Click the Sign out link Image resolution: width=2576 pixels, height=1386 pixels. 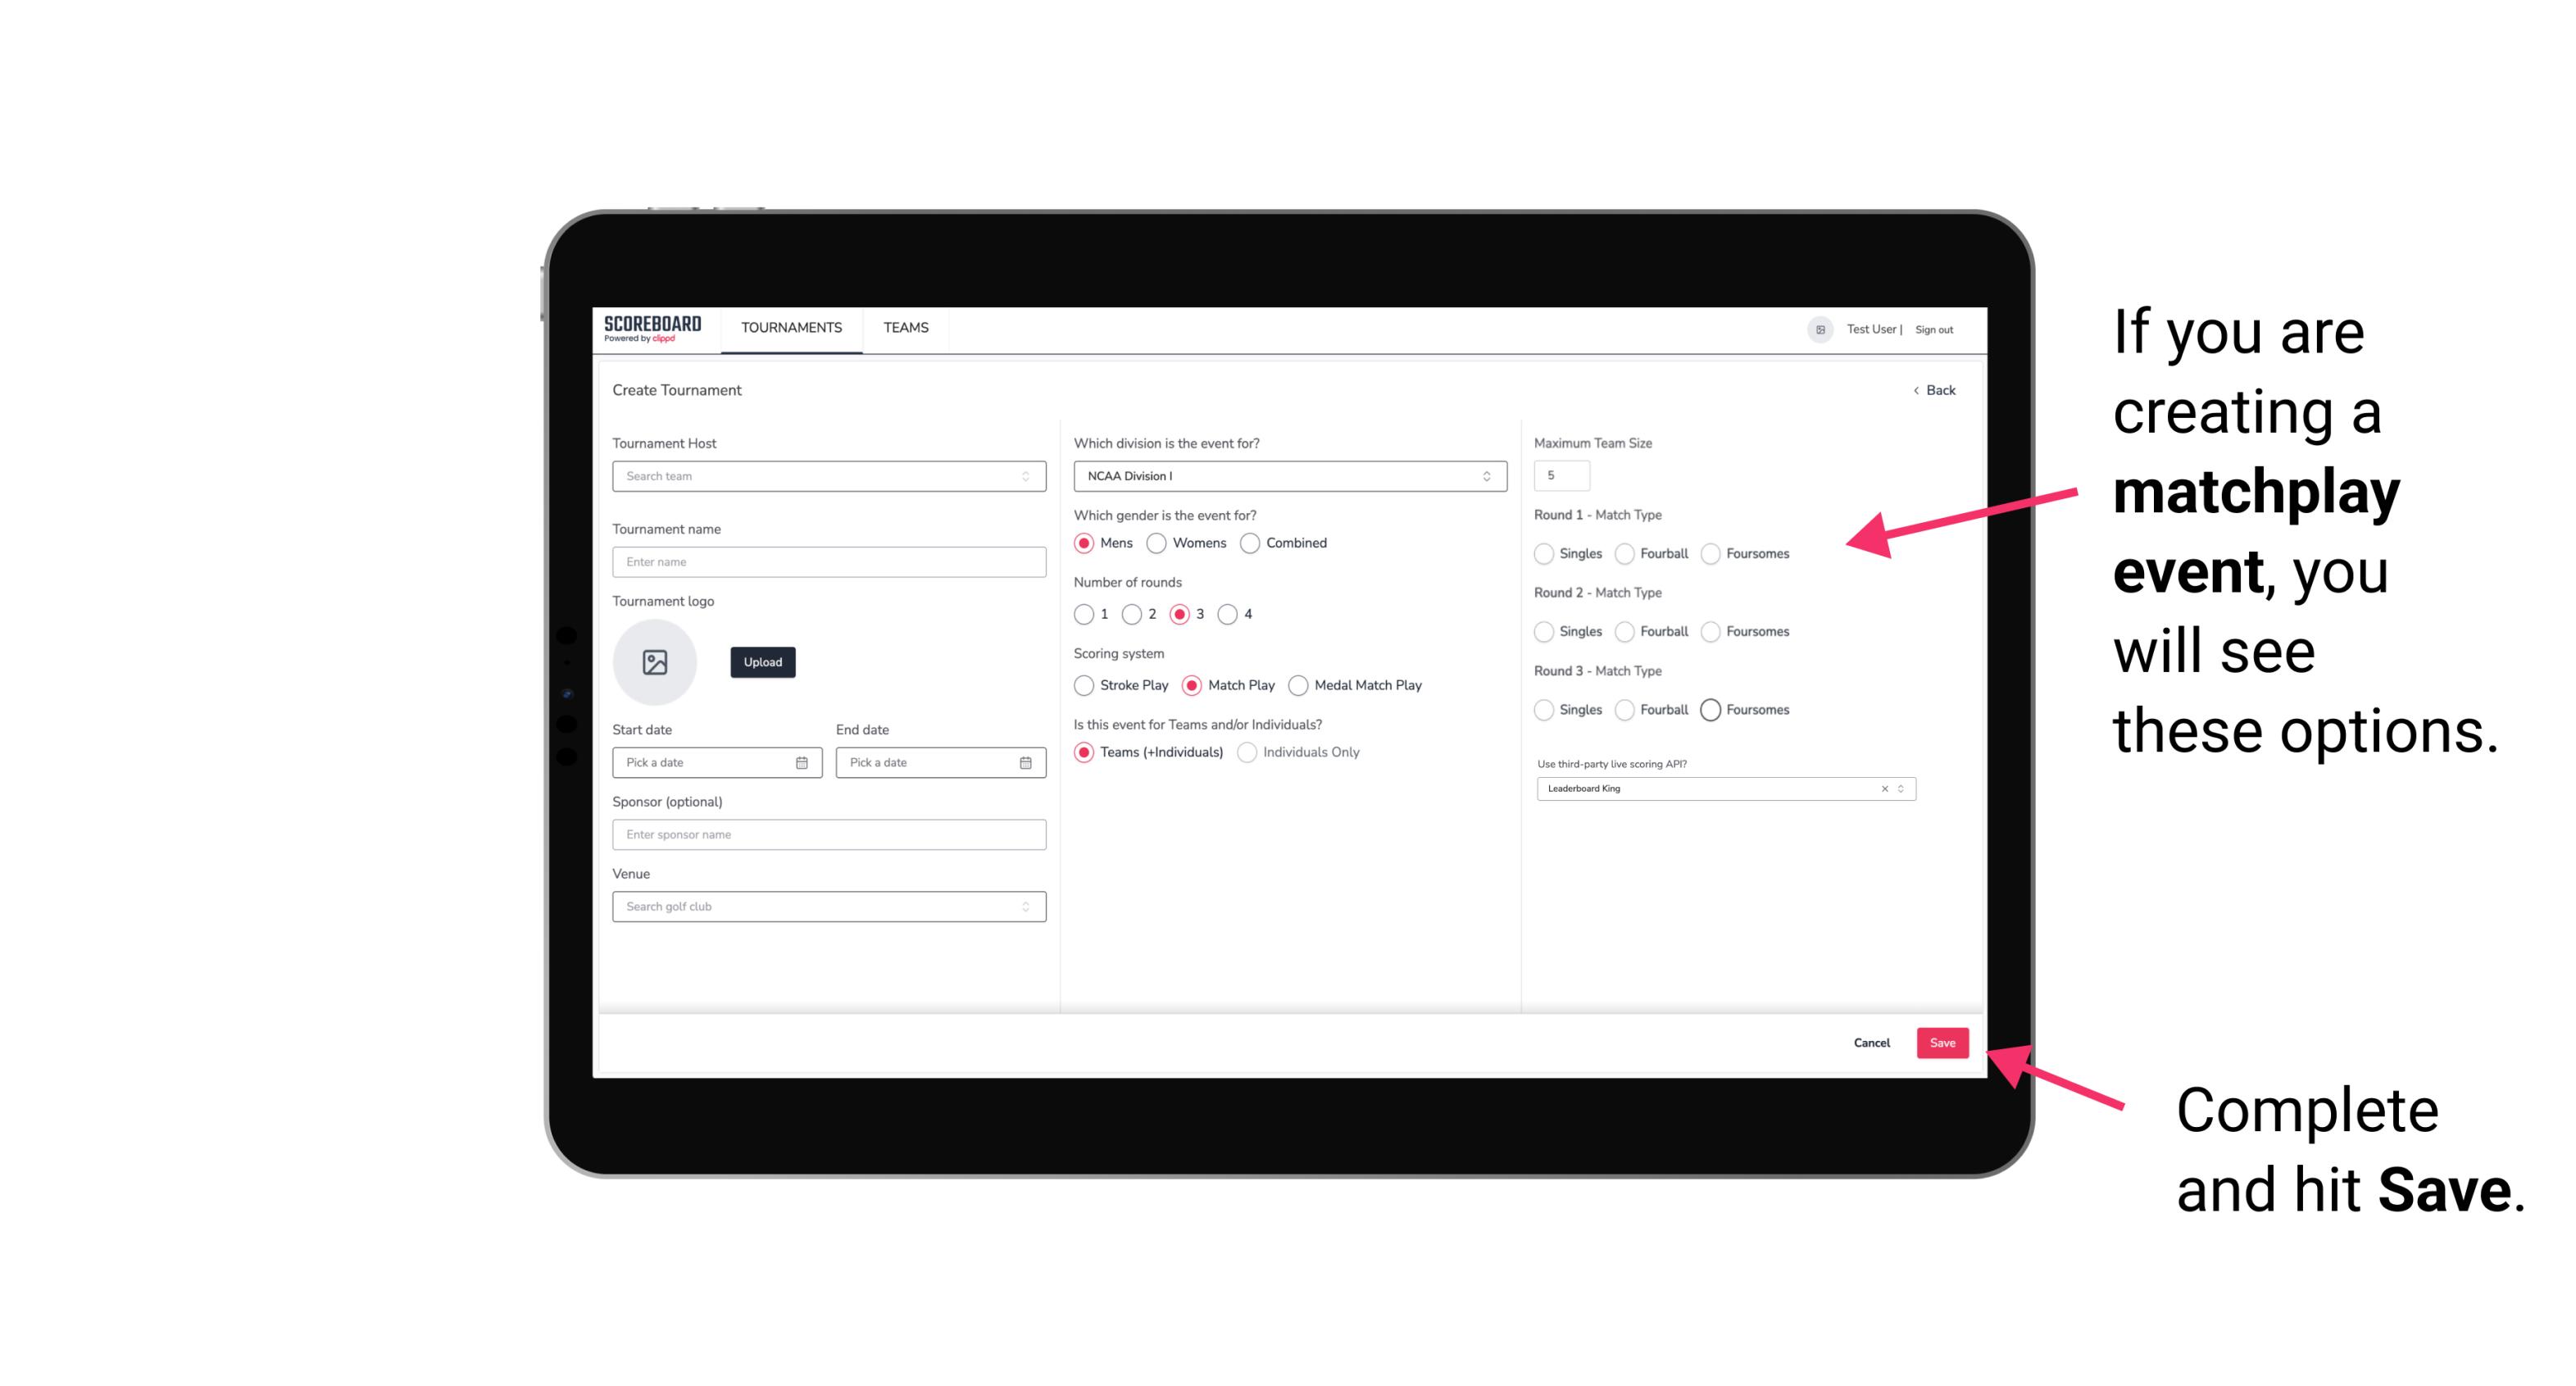[x=1934, y=328]
